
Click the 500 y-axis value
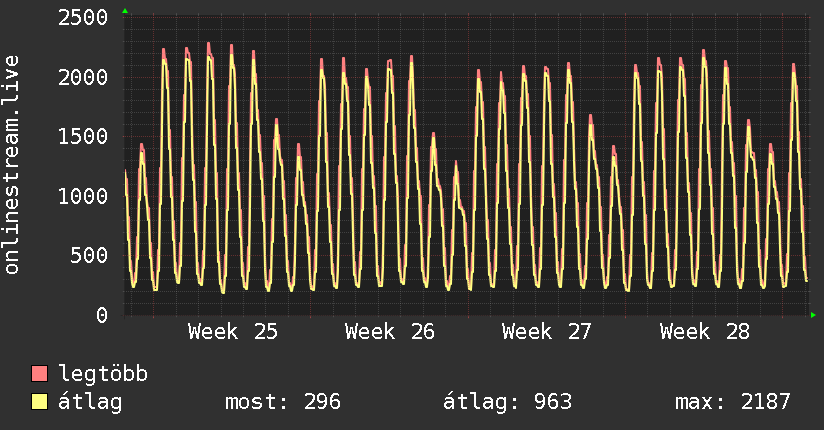(89, 255)
